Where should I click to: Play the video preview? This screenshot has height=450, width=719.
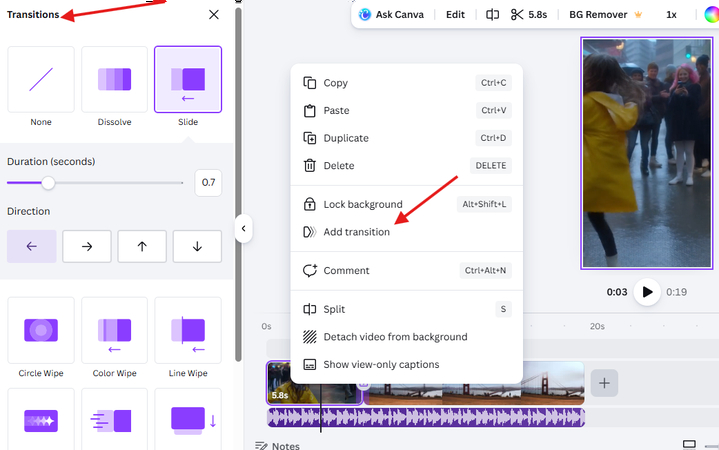pos(647,292)
